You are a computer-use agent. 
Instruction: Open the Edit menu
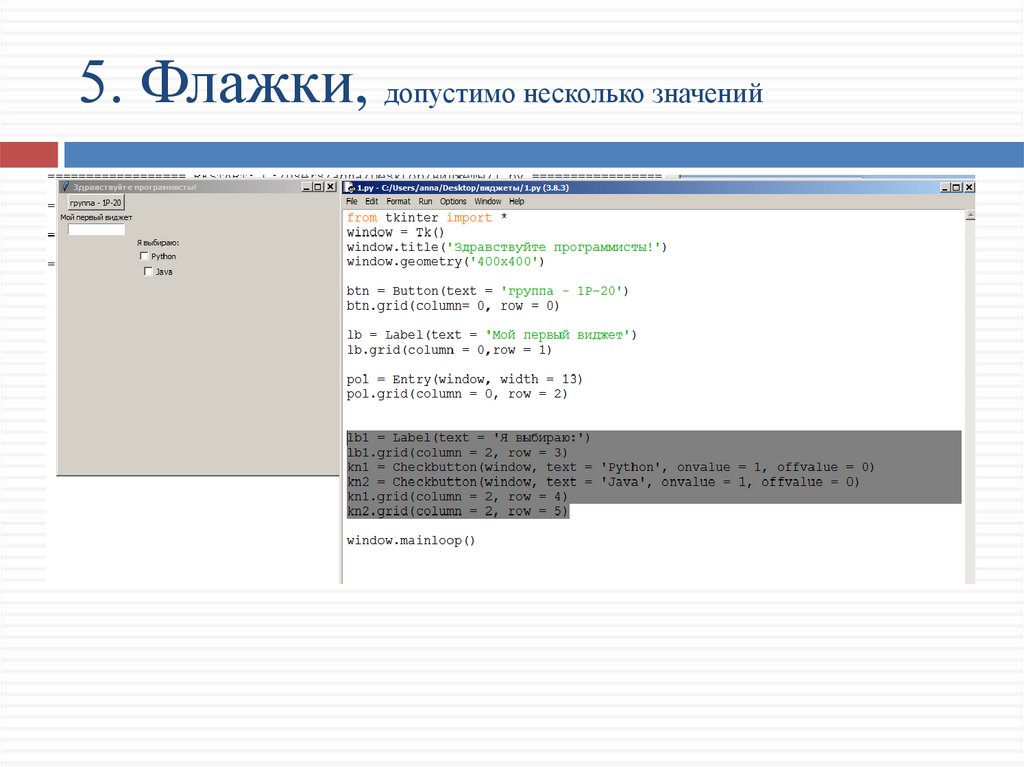click(371, 202)
